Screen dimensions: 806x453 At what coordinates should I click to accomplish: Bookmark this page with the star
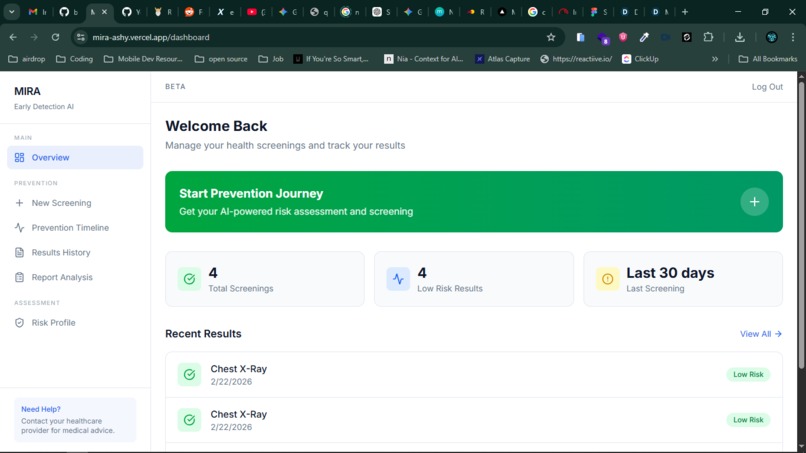pyautogui.click(x=551, y=37)
